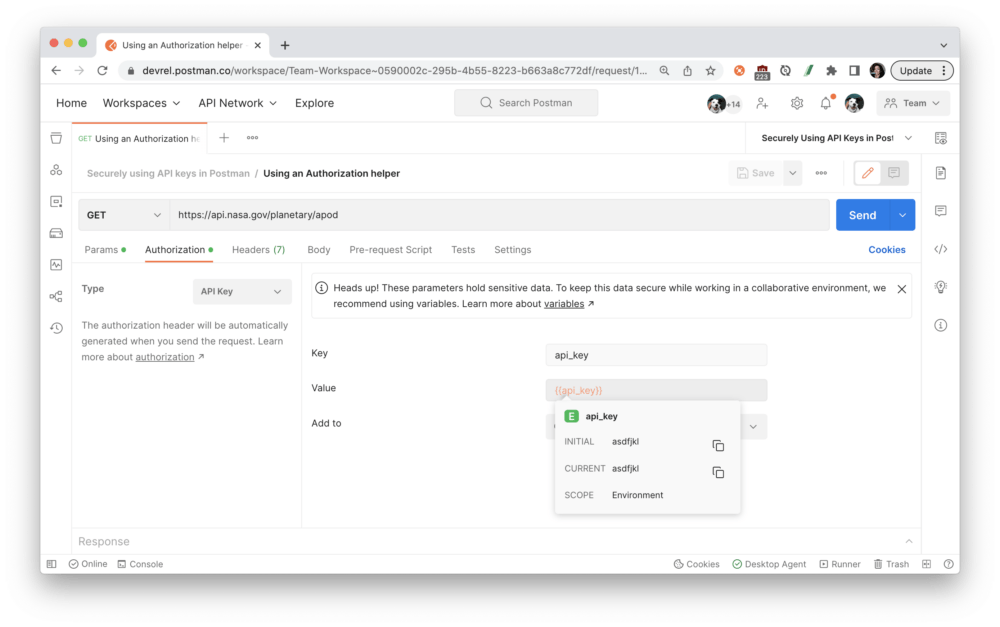Click the Online status indicator
Screen dimensions: 1000x627
[x=88, y=564]
